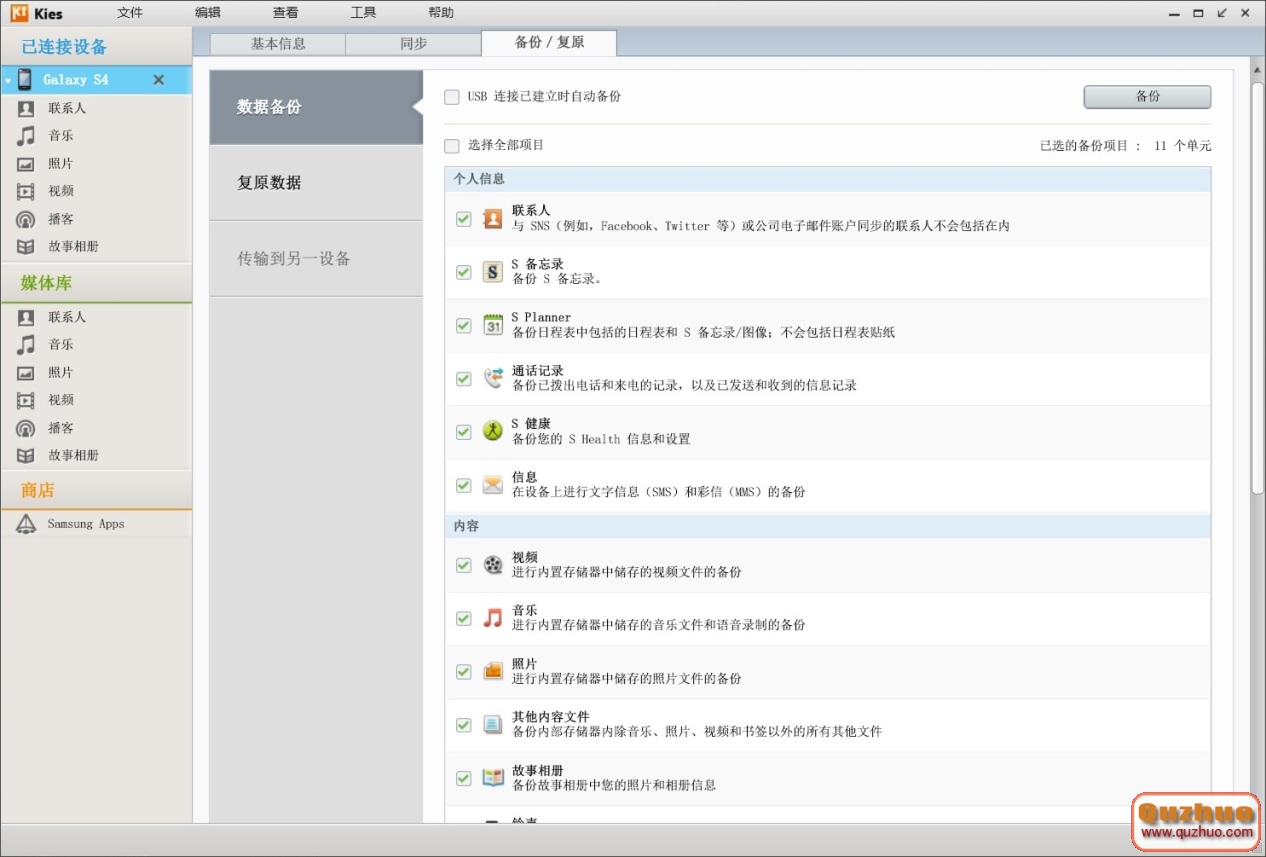
Task: Open the 工具 menu
Action: (x=363, y=13)
